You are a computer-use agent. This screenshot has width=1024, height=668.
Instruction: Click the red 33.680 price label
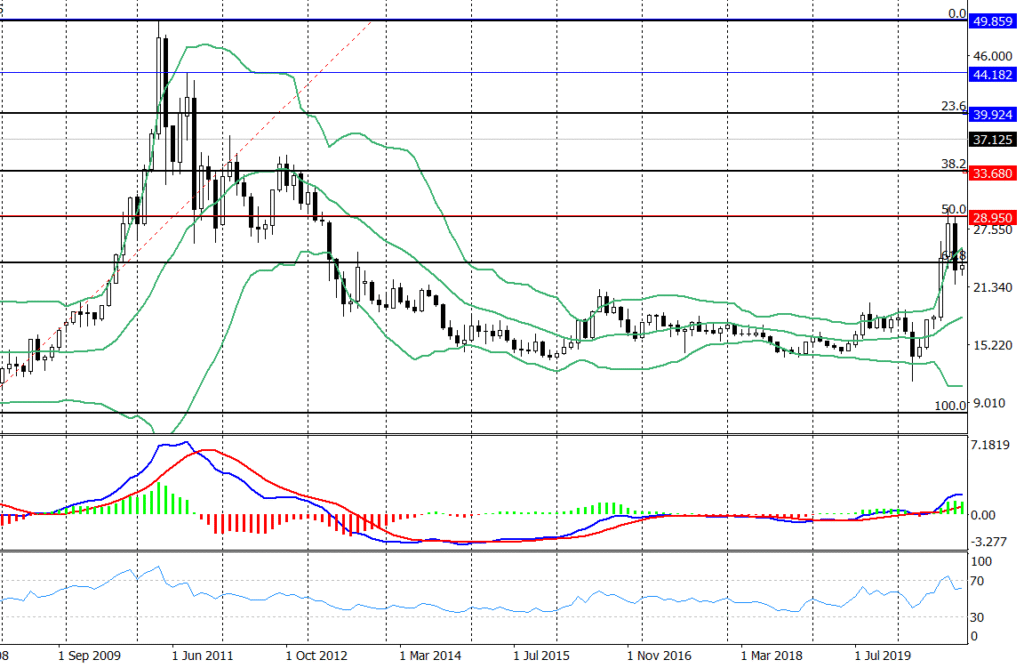[995, 173]
